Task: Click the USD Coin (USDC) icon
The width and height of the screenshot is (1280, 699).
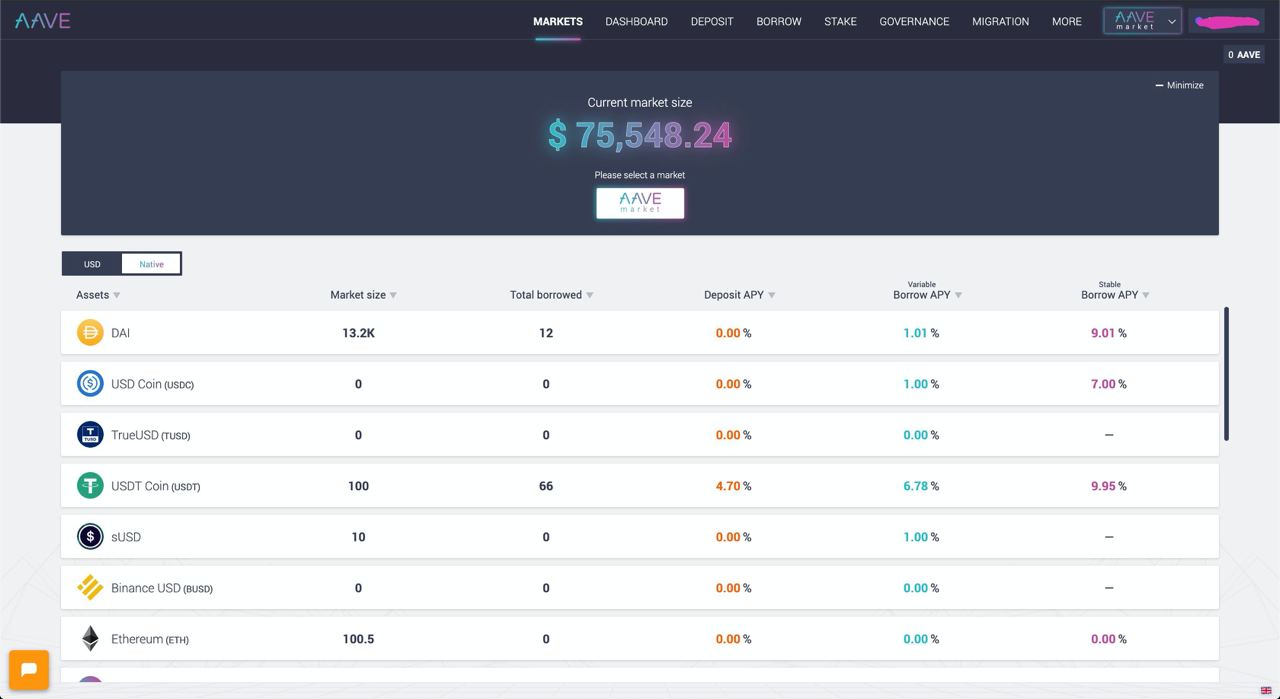Action: point(90,383)
